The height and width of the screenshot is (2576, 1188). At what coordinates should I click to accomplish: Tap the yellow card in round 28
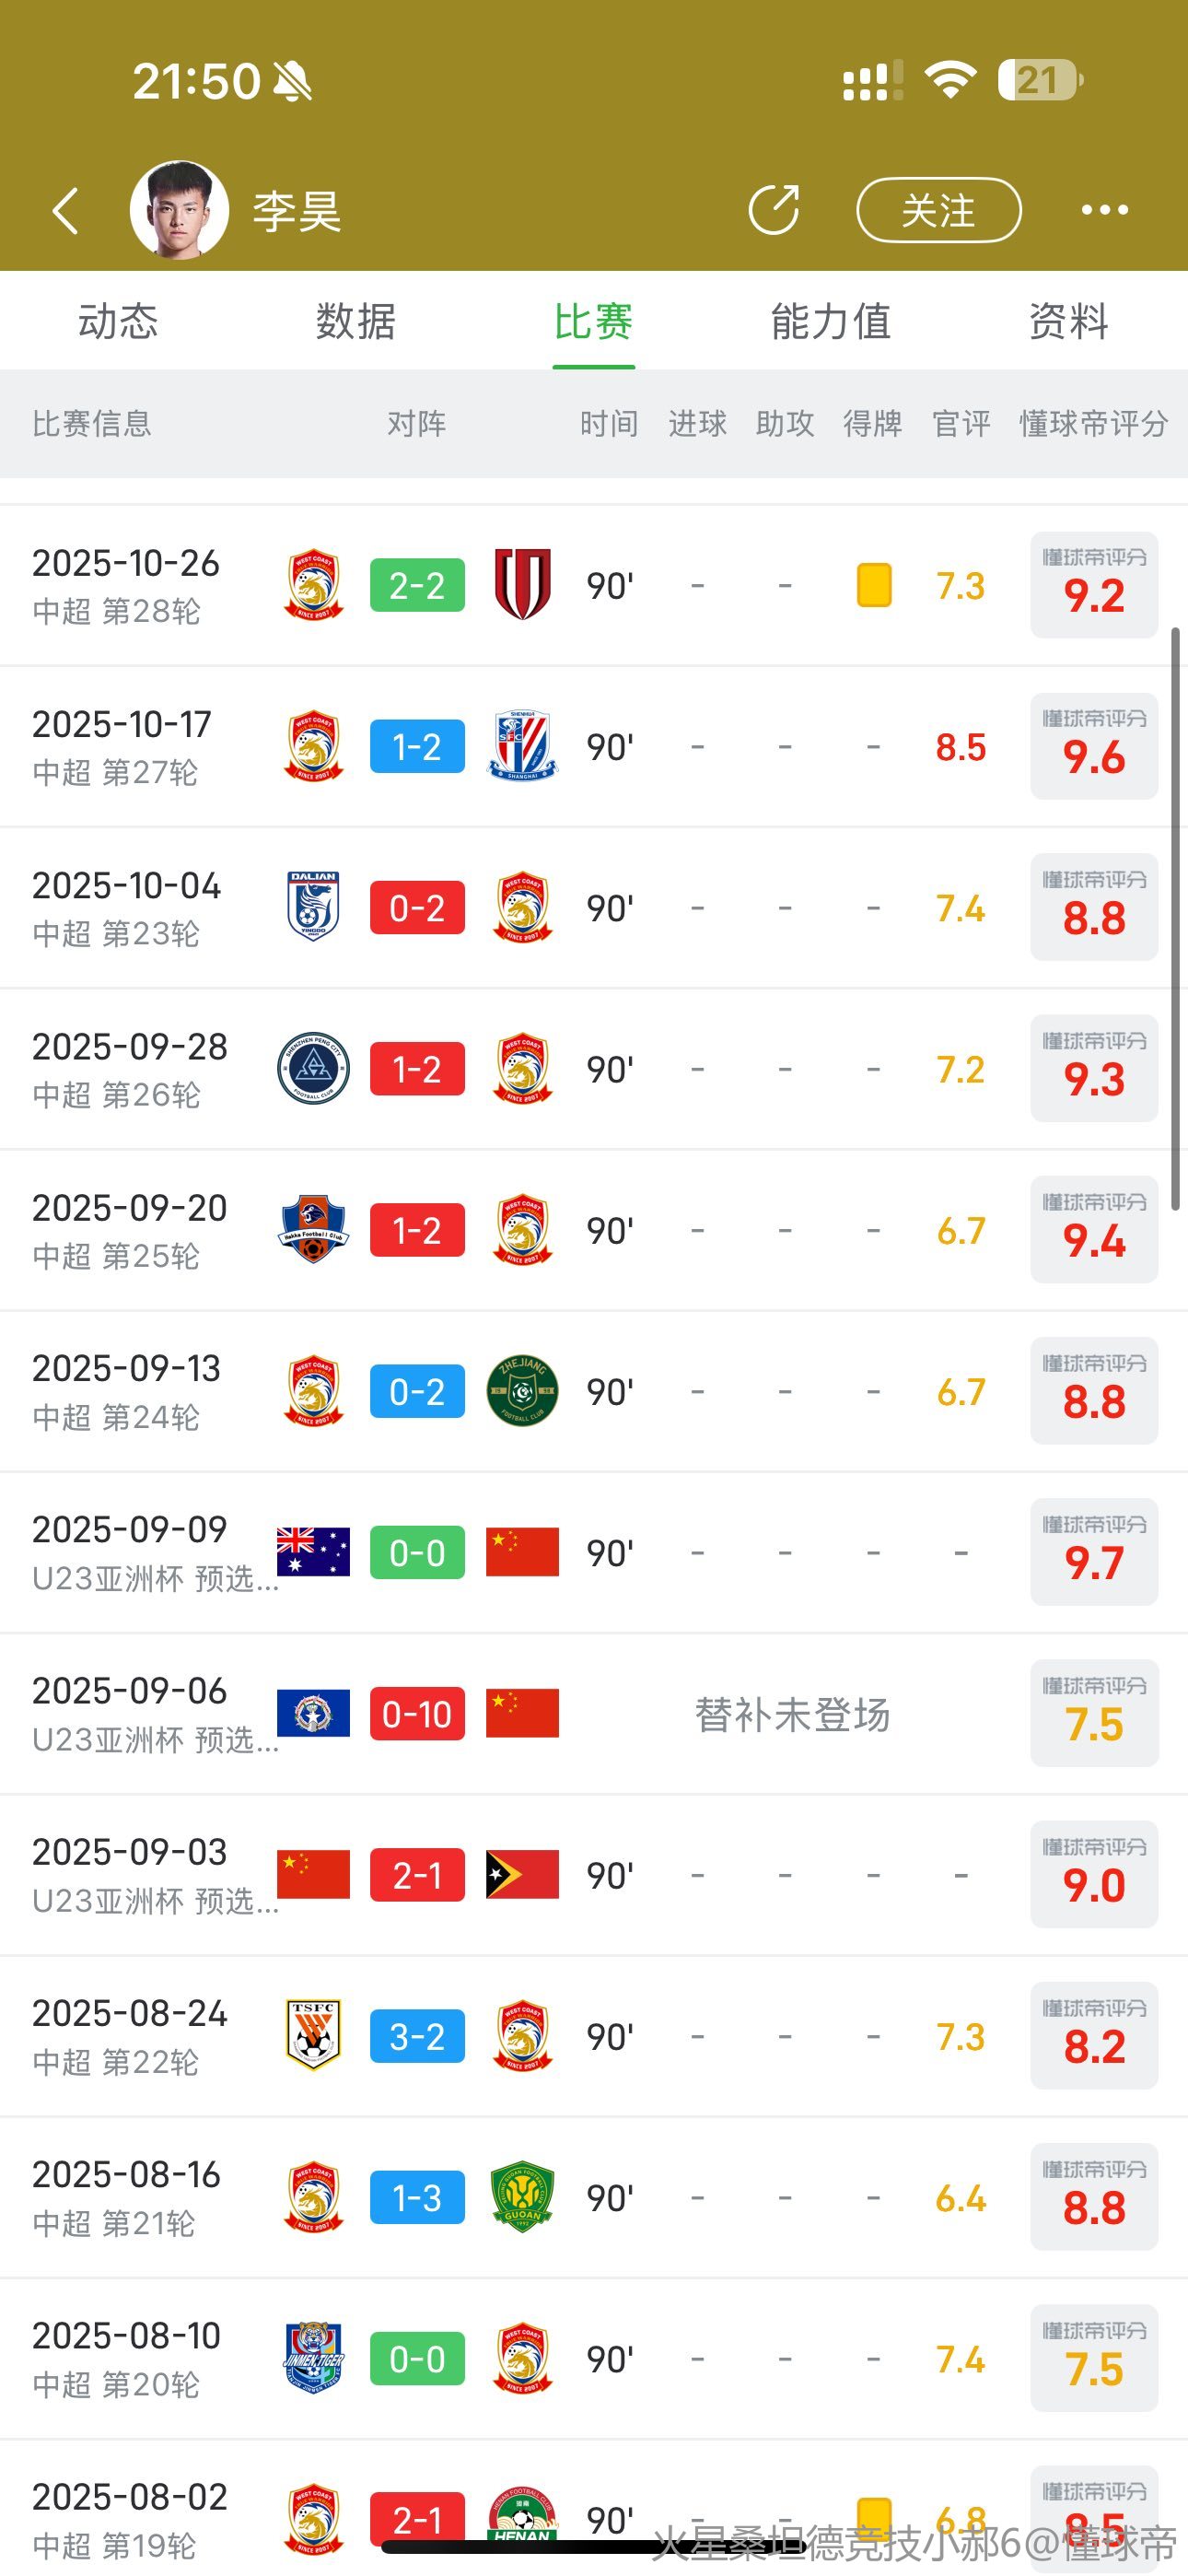point(873,585)
